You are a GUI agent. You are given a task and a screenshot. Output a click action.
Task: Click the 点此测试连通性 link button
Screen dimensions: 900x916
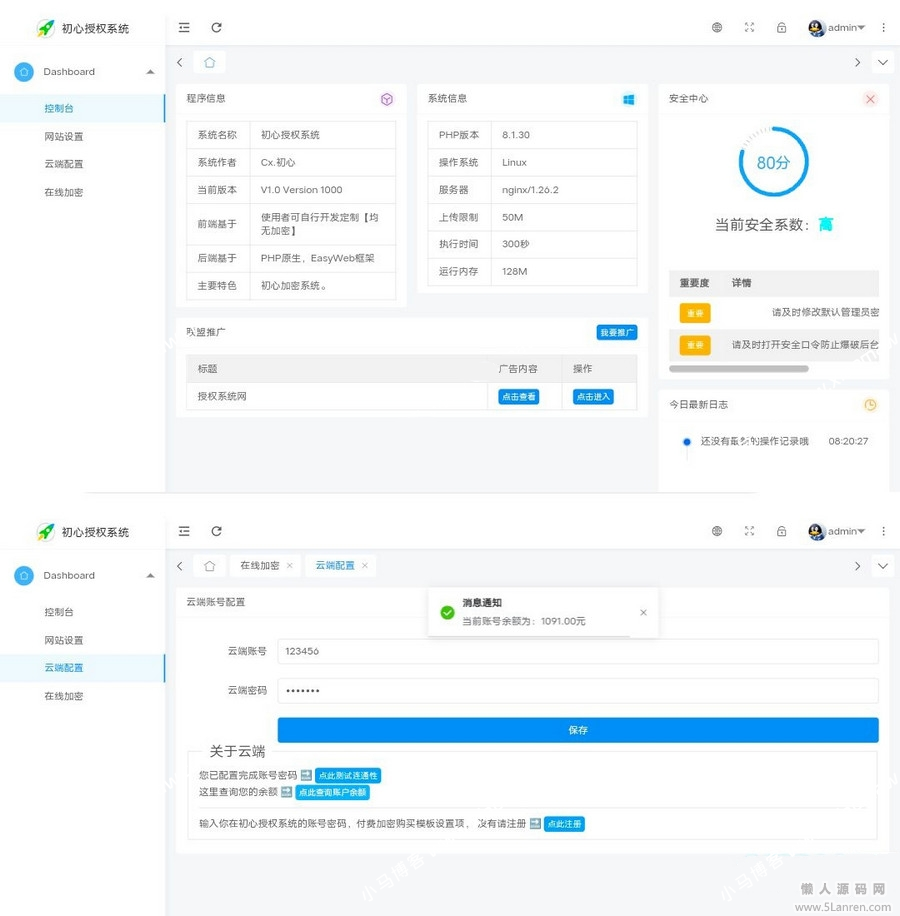[348, 776]
